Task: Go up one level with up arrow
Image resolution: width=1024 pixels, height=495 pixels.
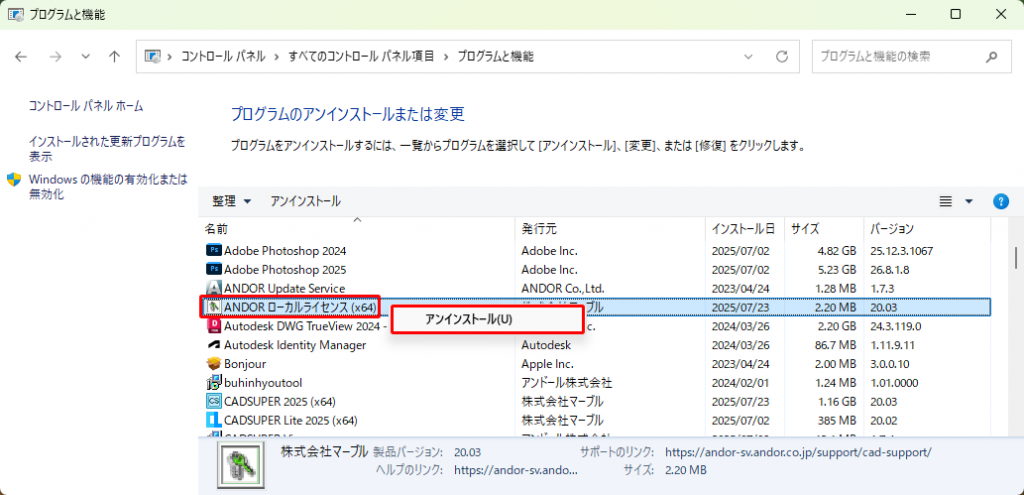Action: [114, 57]
